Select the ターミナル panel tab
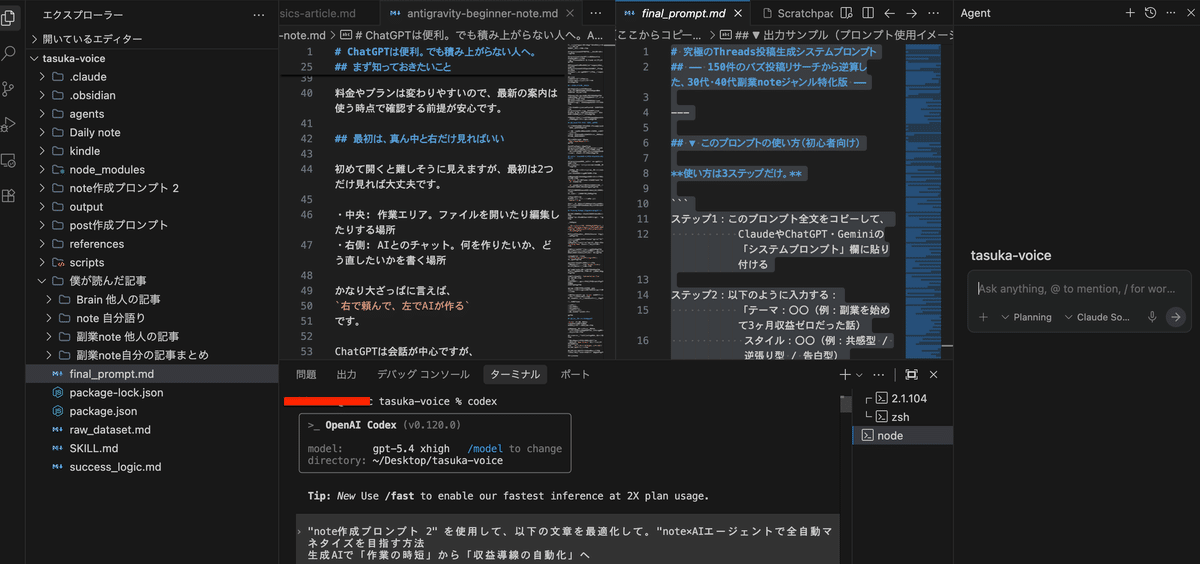Image resolution: width=1200 pixels, height=564 pixels. pyautogui.click(x=515, y=374)
